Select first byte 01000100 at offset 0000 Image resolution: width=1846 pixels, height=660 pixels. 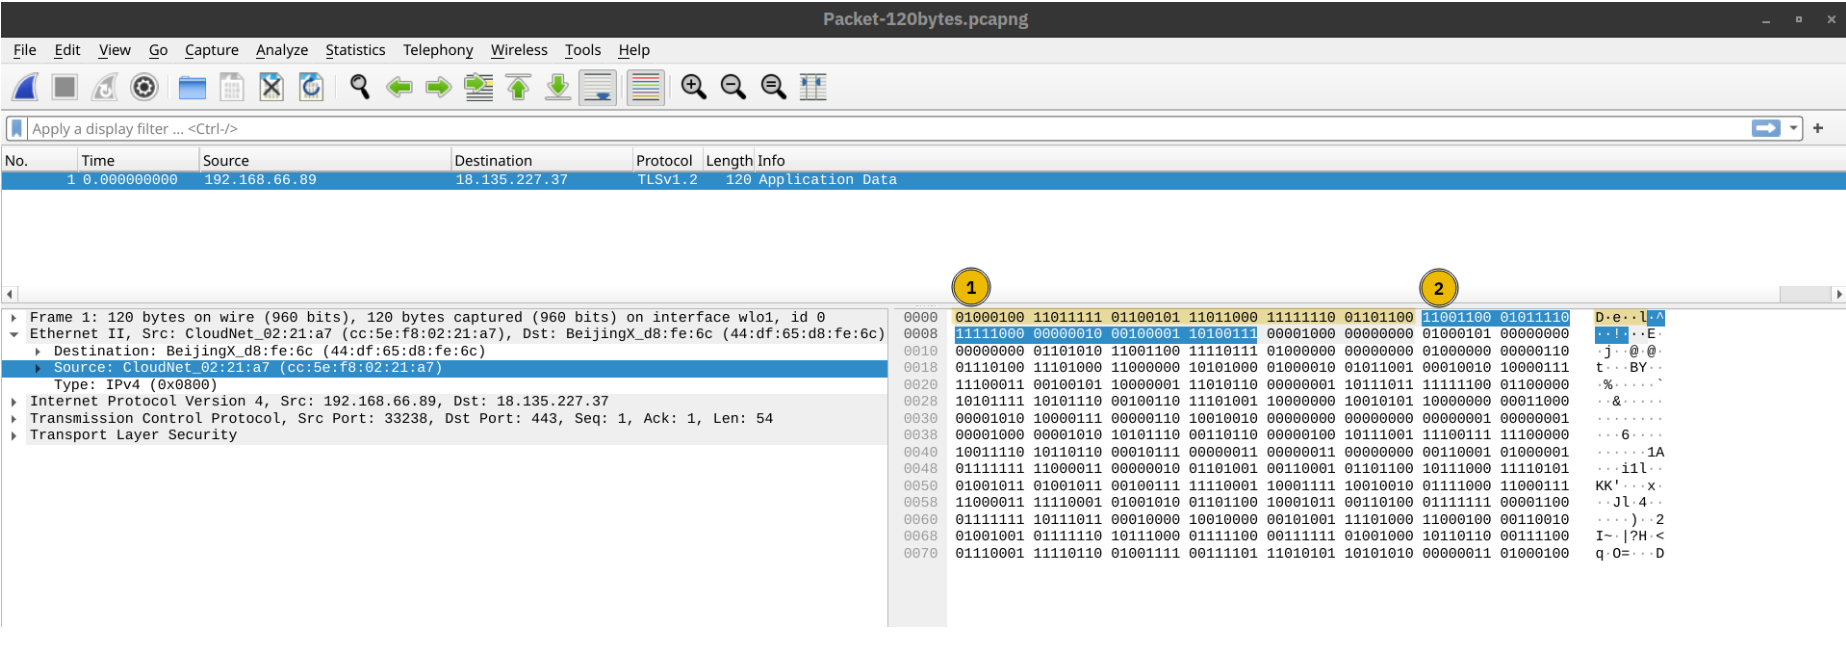tap(990, 318)
